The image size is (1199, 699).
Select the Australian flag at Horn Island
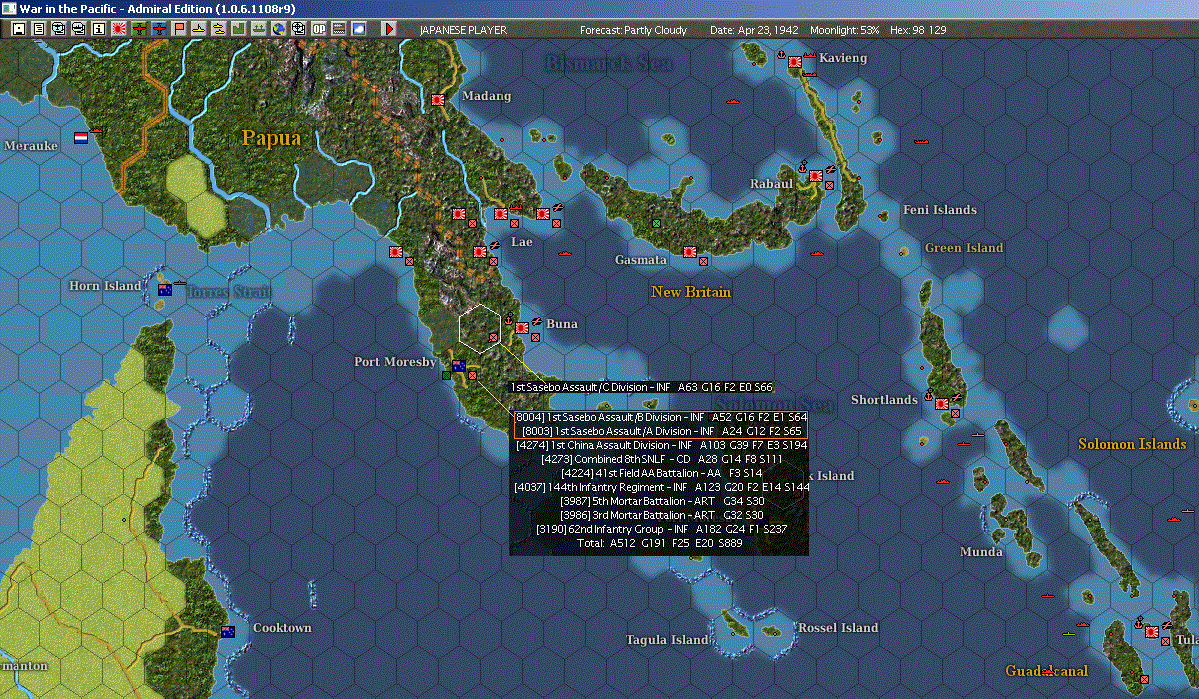click(164, 290)
